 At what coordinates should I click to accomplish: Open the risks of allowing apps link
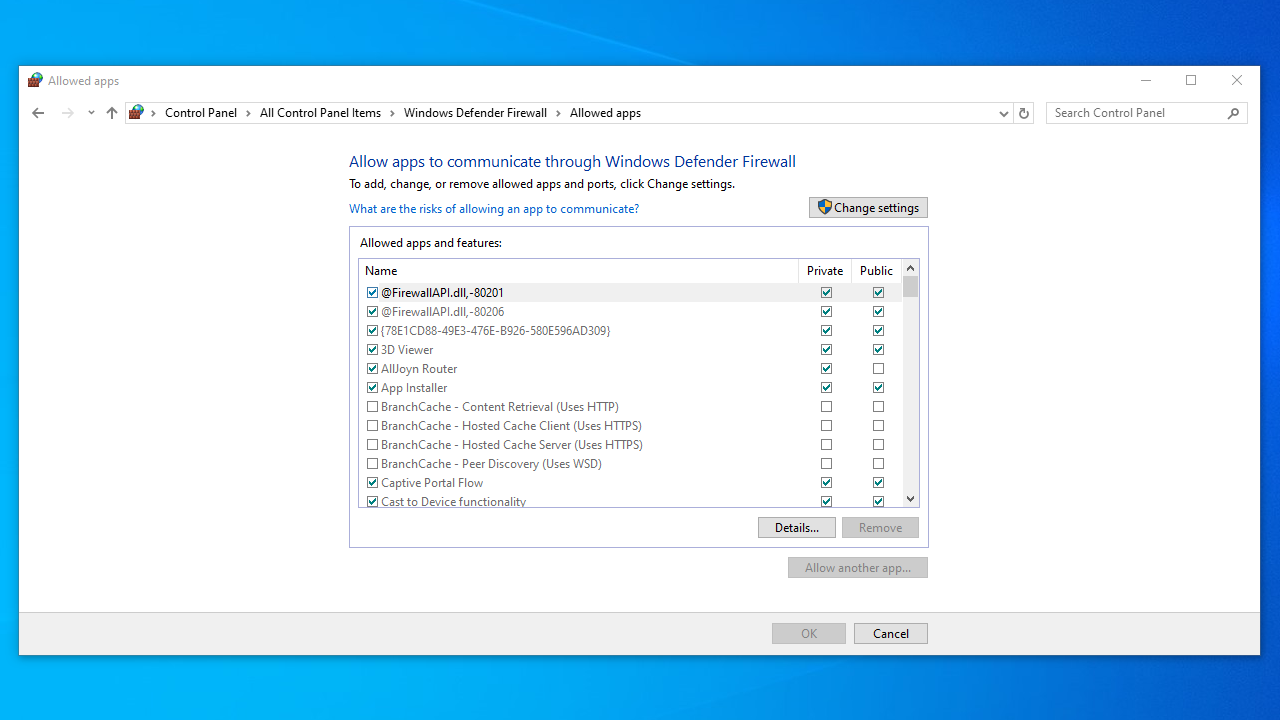pos(494,209)
